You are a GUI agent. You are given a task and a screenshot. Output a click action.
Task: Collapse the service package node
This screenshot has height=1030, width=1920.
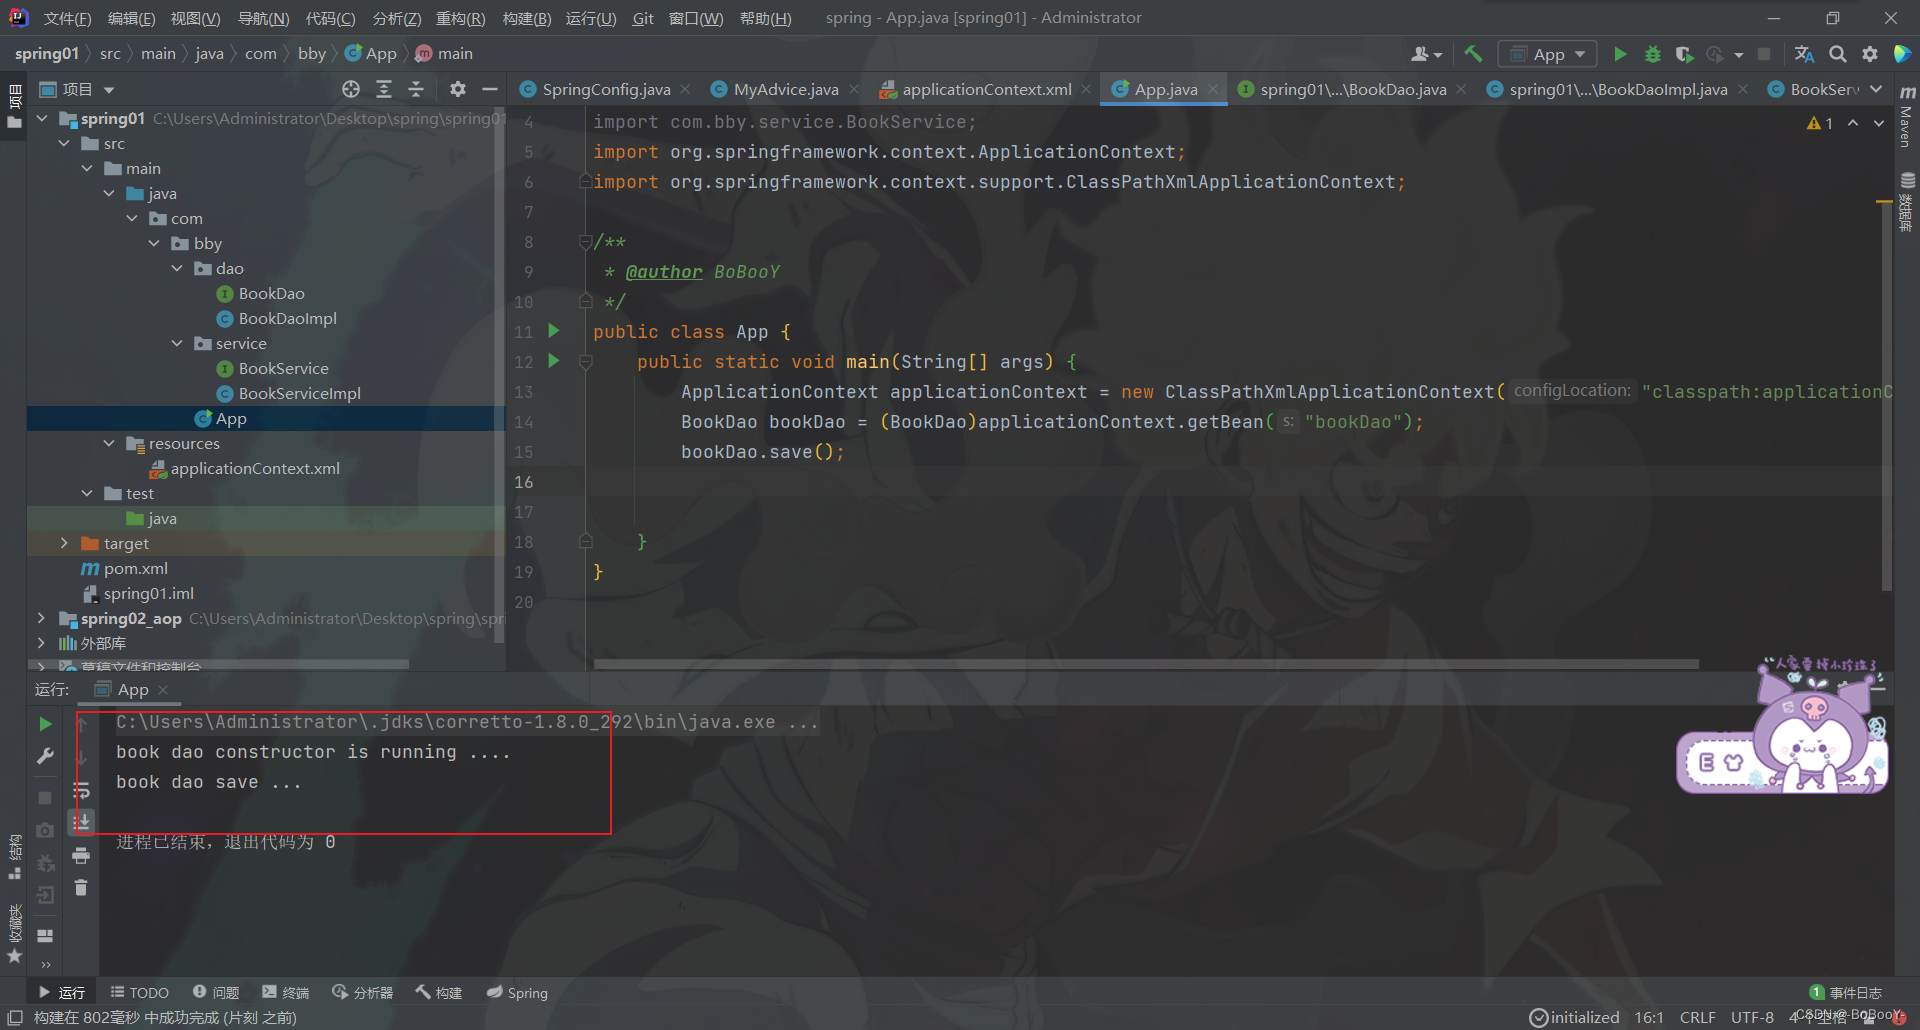click(x=177, y=343)
